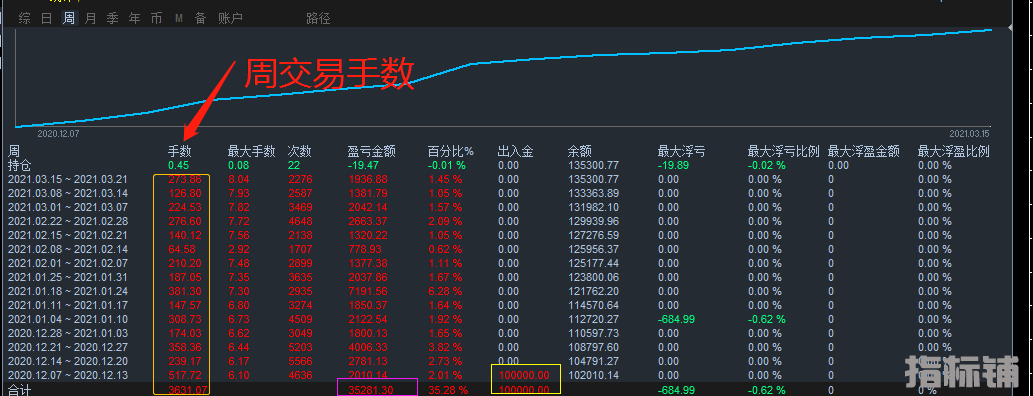Click the 2020.12.07 ~ 2020.12.13 week row
Screen dimensions: 1033x396
point(507,375)
